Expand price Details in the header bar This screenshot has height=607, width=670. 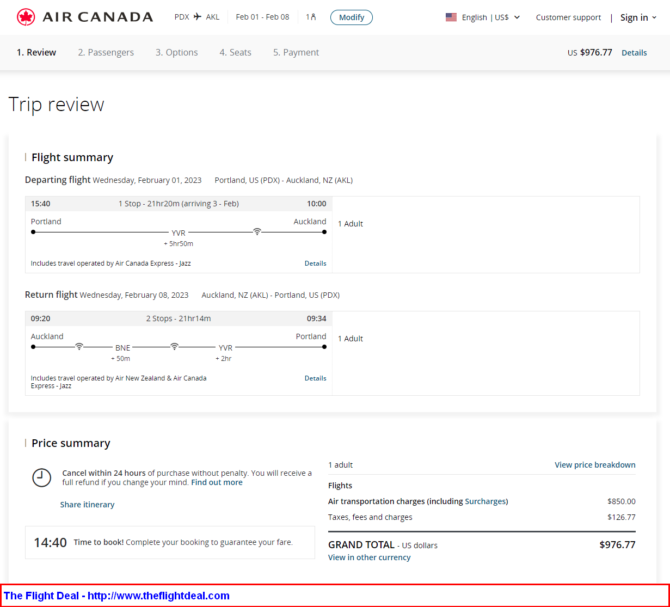tap(634, 53)
